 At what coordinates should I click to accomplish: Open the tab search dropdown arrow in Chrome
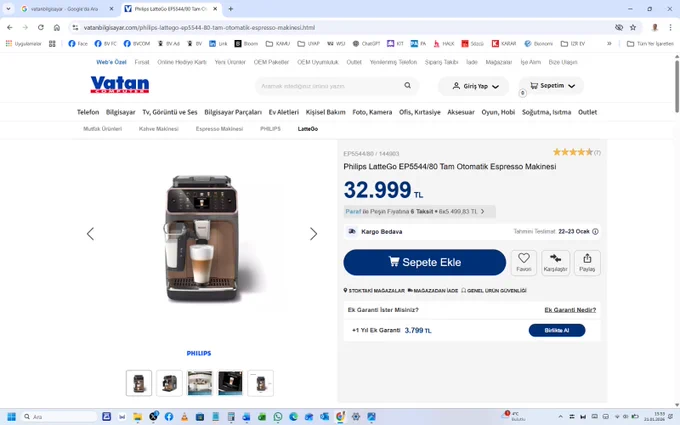click(x=8, y=9)
